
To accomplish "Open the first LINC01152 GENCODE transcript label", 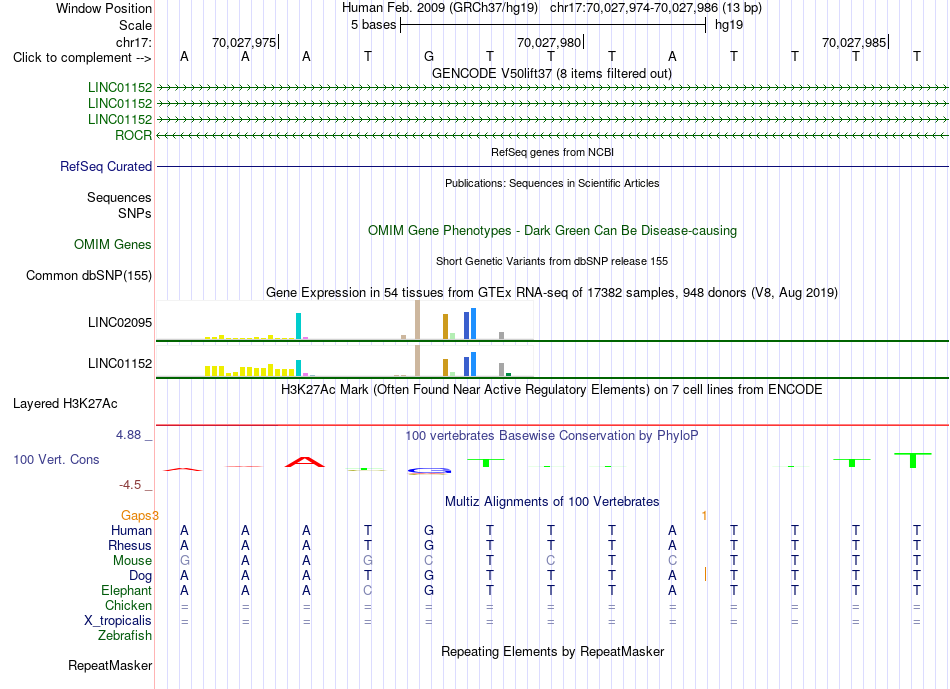I will 120,87.
